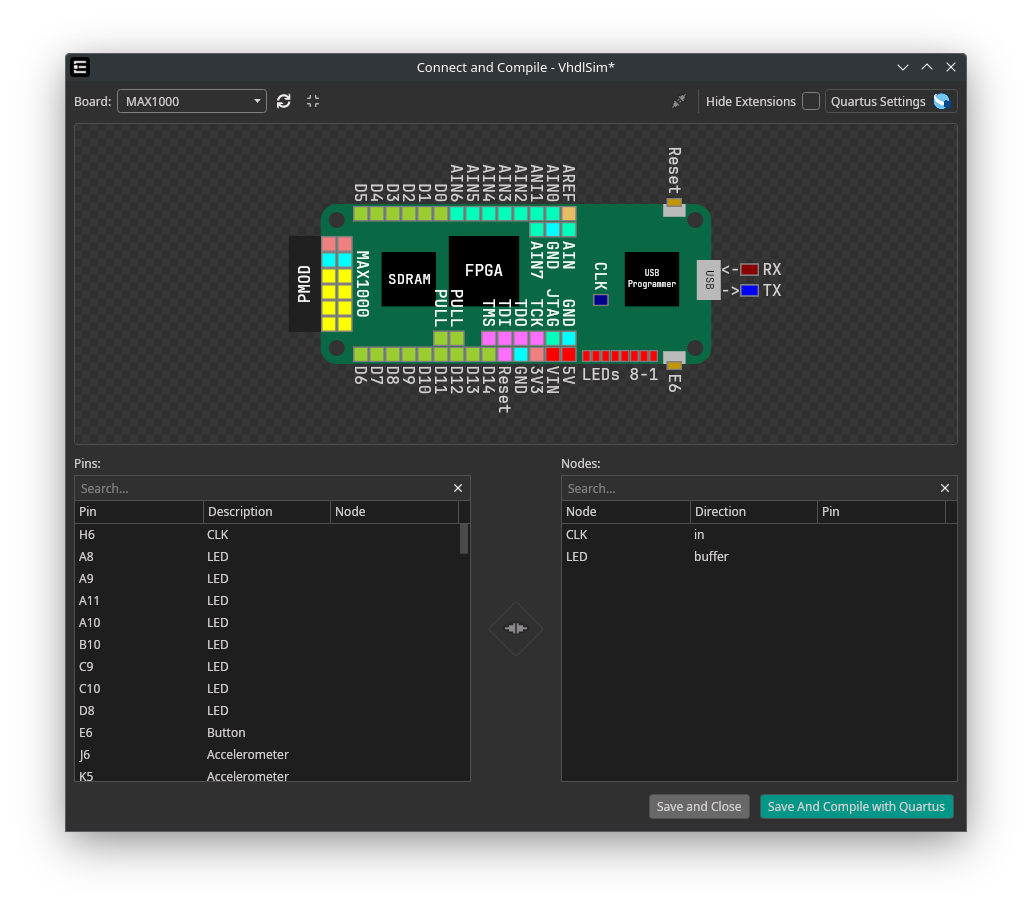Click the USB Programmer chip on board
The height and width of the screenshot is (910, 1033).
pos(652,278)
